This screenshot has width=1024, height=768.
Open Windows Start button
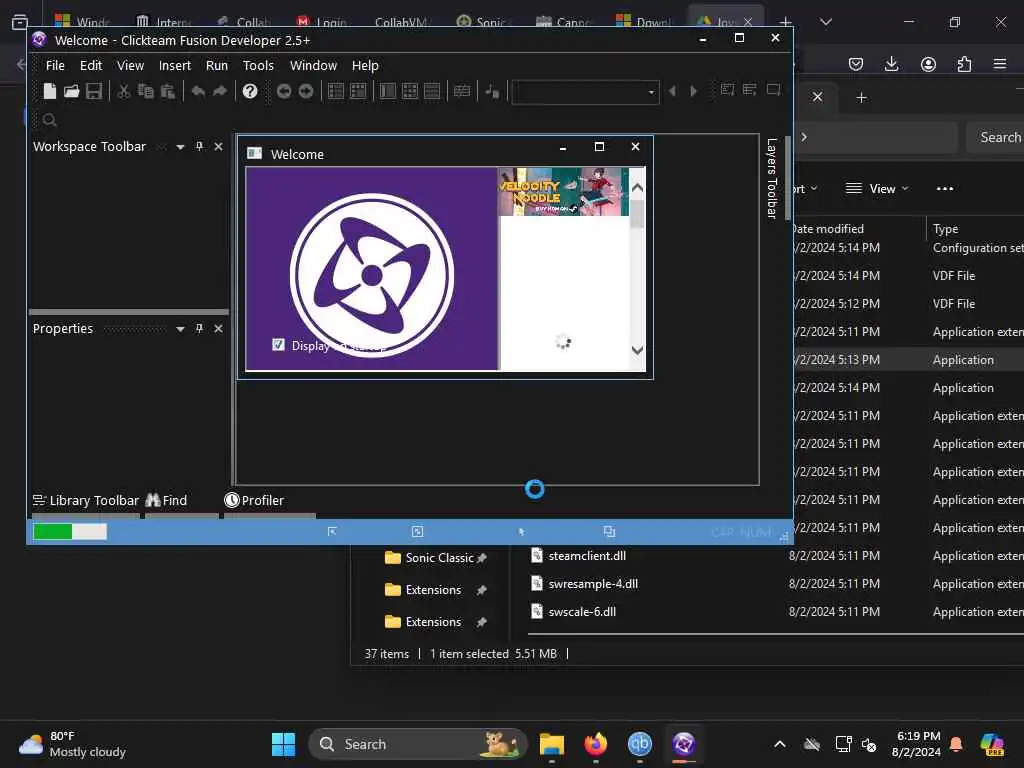click(283, 744)
